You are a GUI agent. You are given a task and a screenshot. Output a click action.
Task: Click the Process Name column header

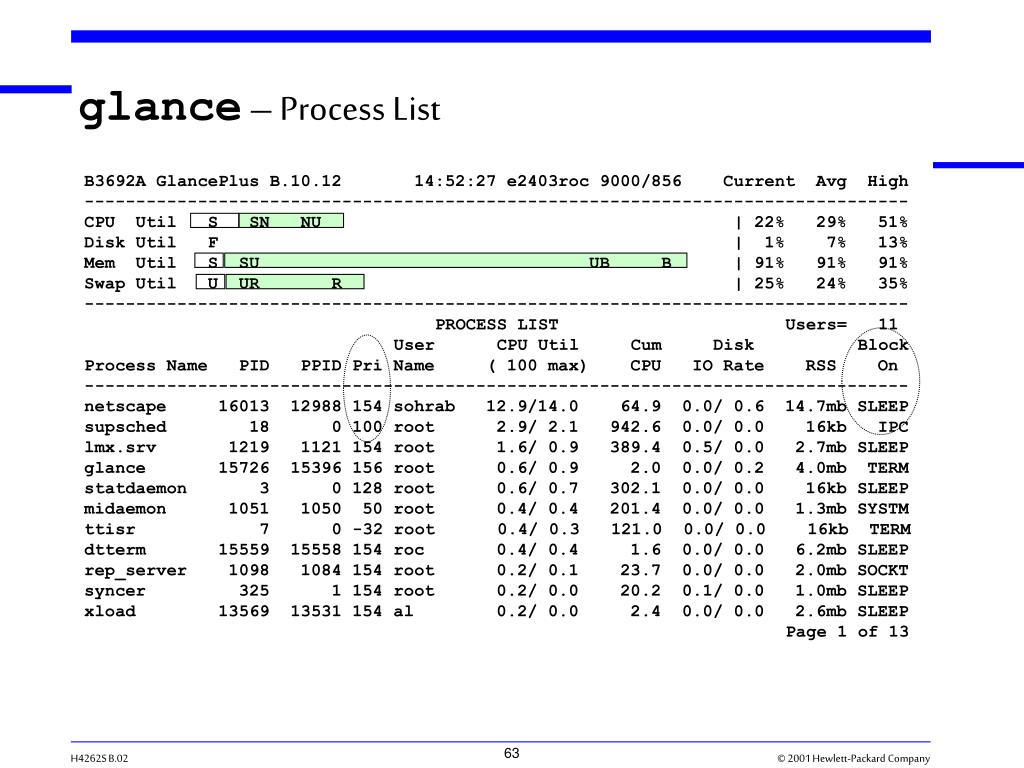click(x=146, y=366)
